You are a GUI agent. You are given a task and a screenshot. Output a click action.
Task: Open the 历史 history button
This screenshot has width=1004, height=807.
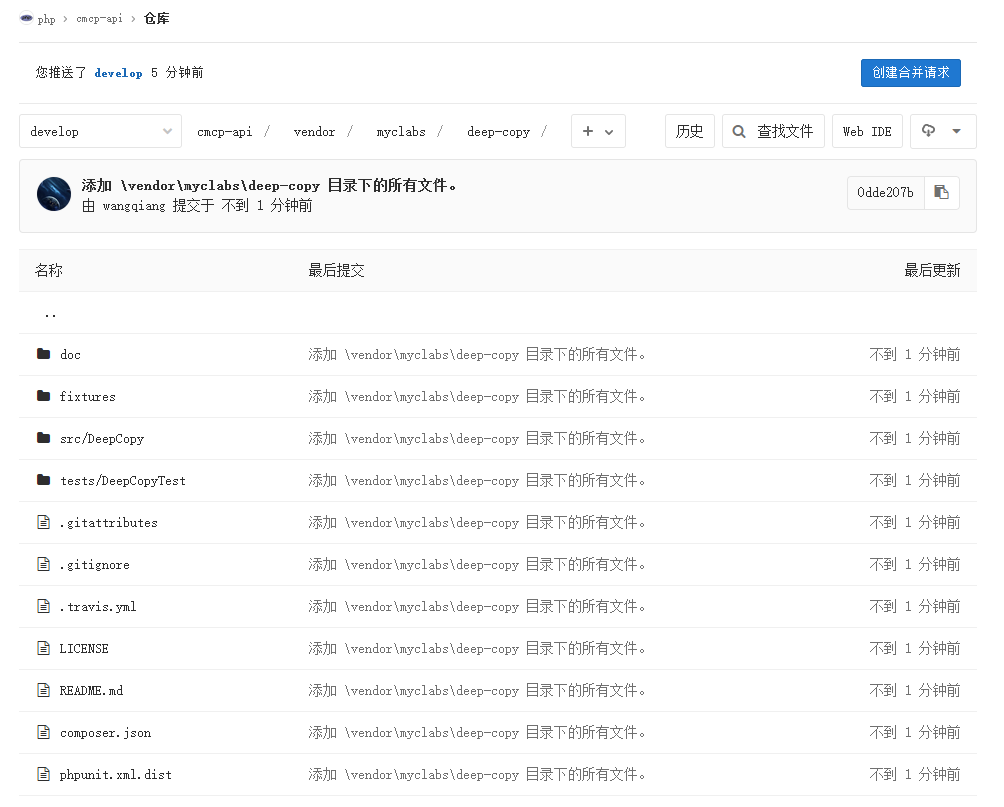(689, 131)
